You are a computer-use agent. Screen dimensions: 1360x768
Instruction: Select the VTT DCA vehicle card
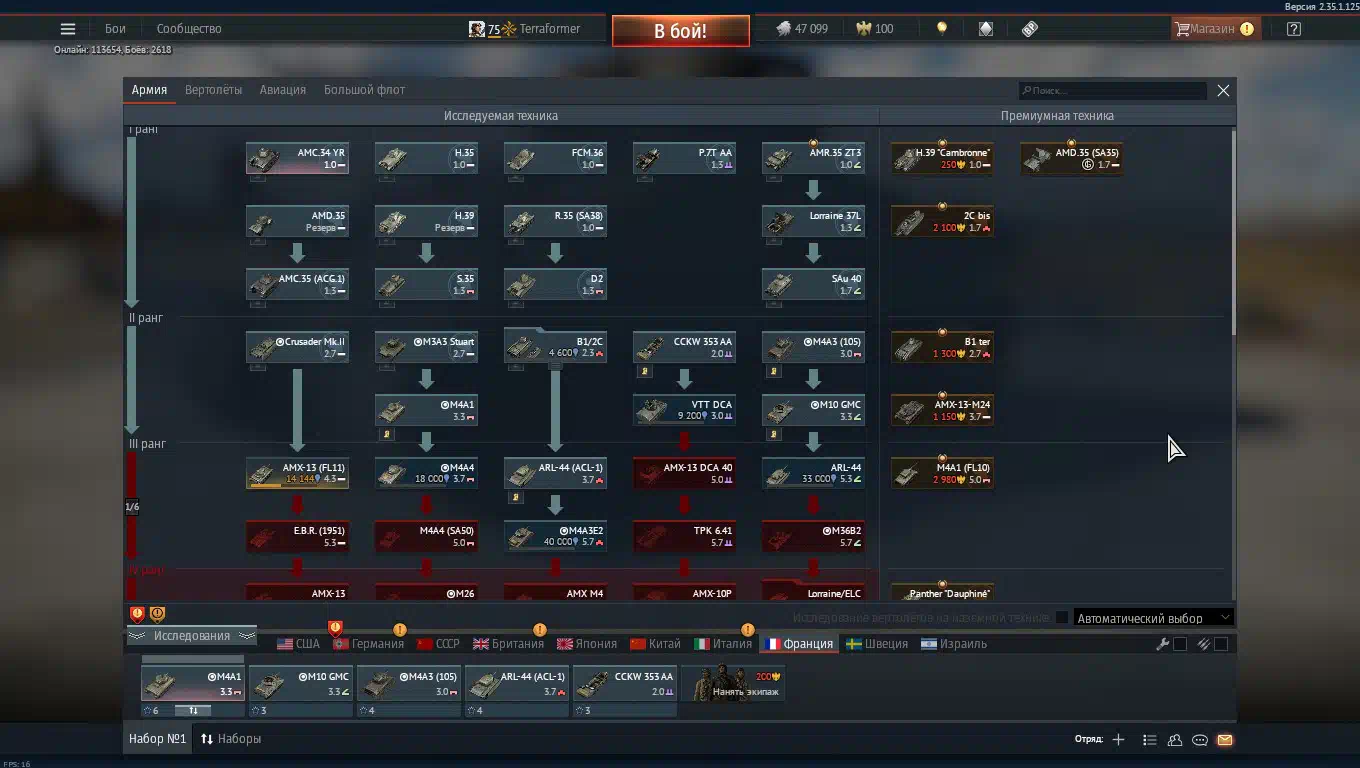coord(684,410)
